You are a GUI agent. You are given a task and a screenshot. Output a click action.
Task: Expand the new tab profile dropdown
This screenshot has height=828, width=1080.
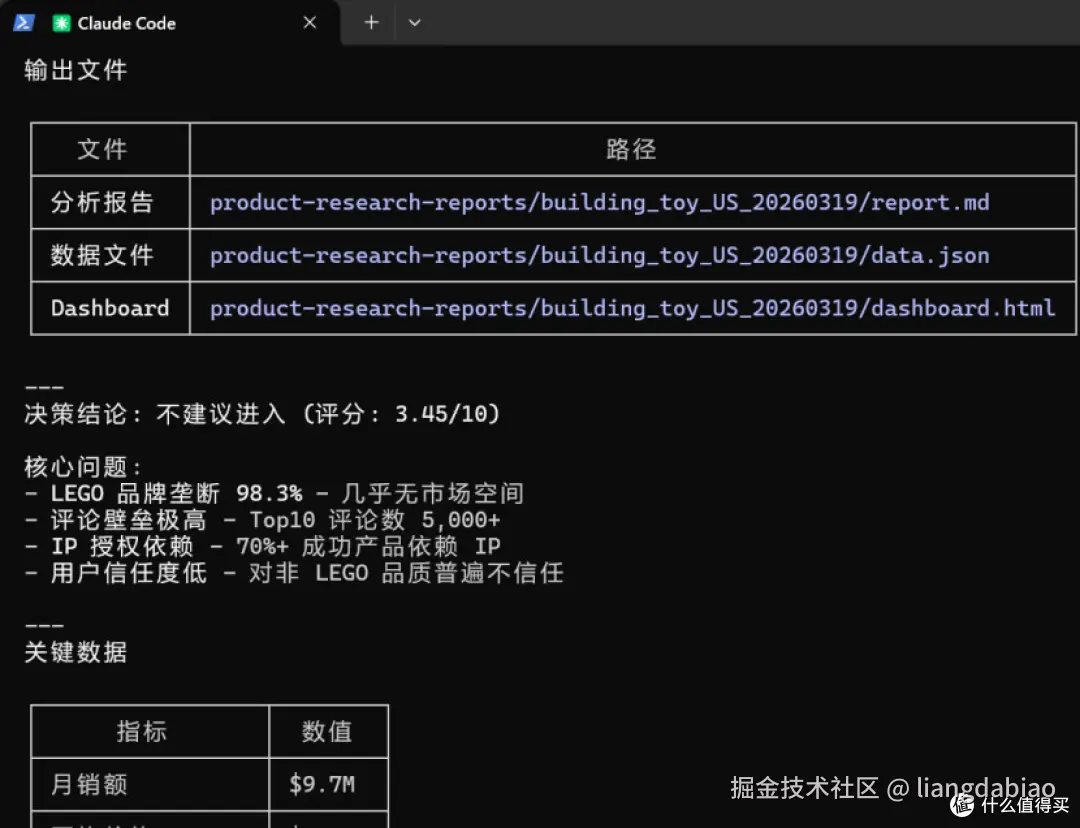coord(414,23)
